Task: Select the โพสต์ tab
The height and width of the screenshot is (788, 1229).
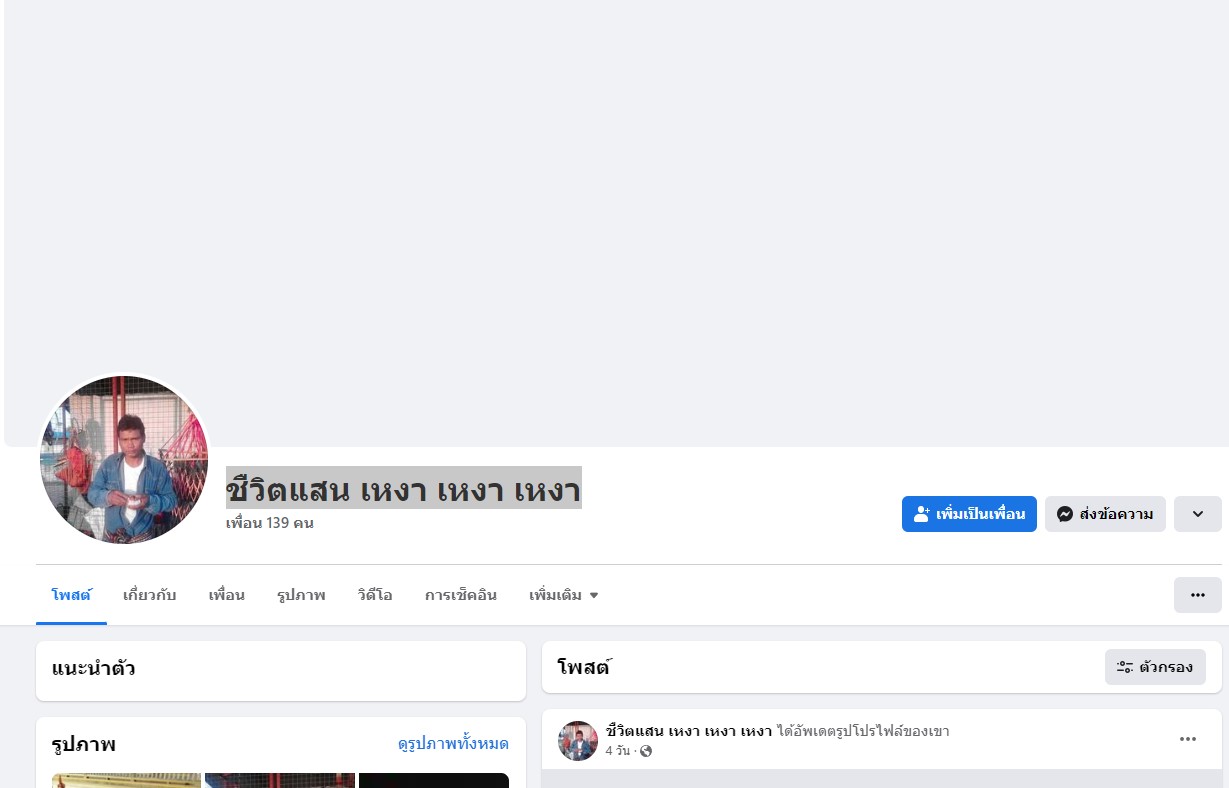Action: pyautogui.click(x=71, y=595)
